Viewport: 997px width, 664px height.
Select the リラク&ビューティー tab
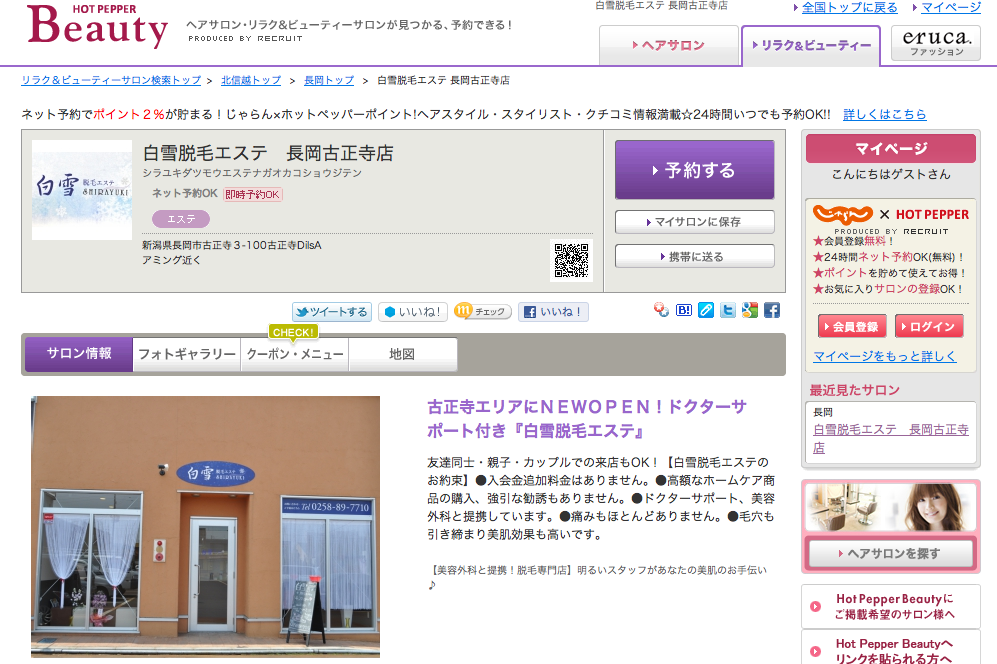click(x=811, y=45)
